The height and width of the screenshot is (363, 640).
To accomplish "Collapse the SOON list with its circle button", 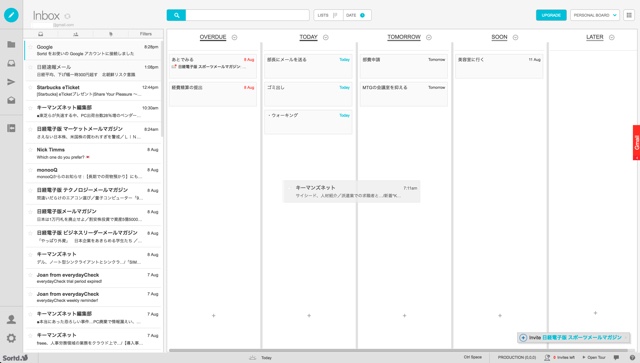I will click(516, 37).
